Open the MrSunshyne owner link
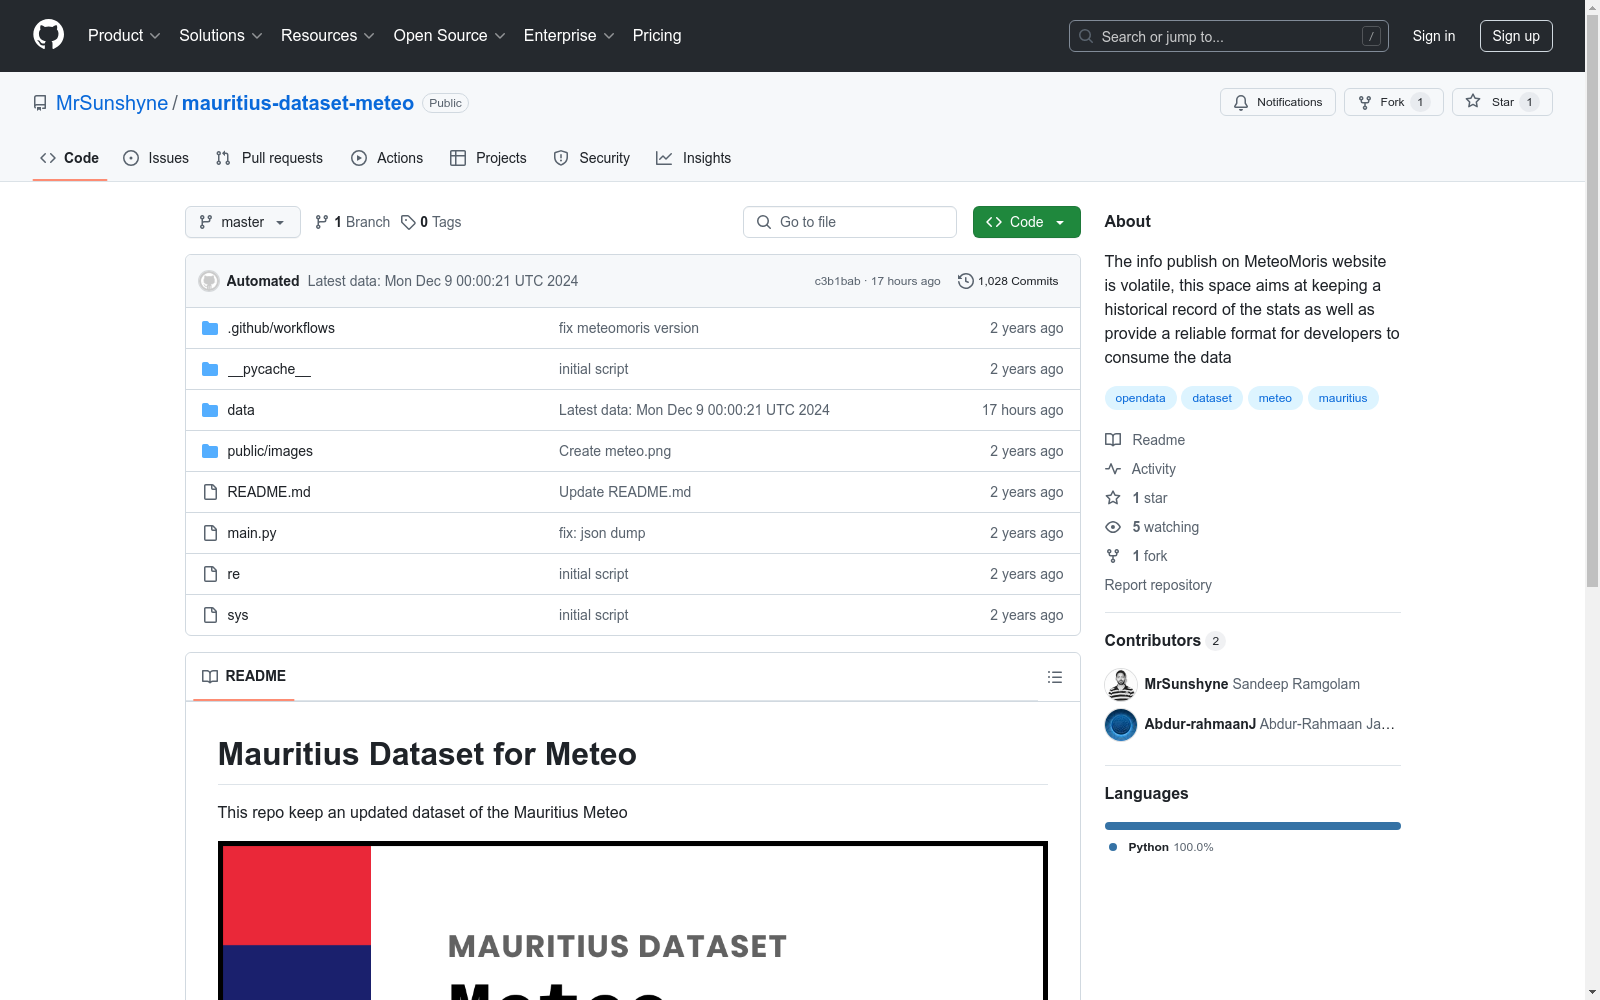Image resolution: width=1600 pixels, height=1000 pixels. coord(112,103)
